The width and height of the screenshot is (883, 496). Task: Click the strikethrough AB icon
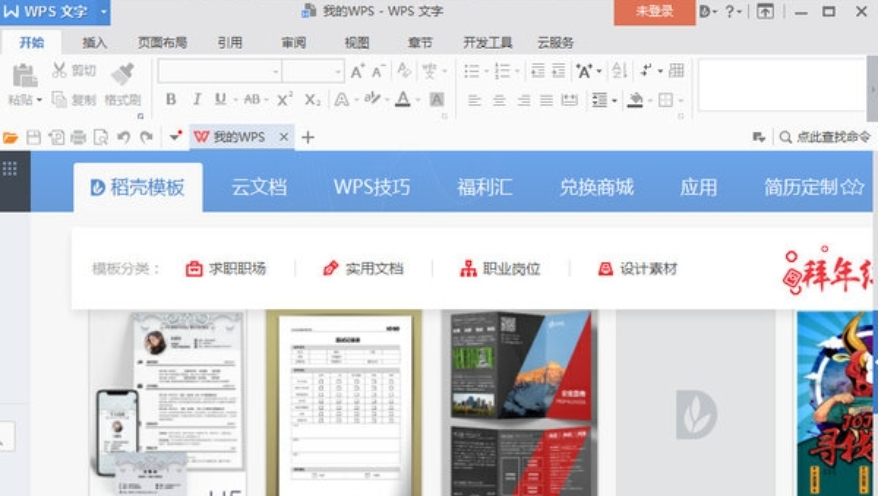click(x=252, y=100)
